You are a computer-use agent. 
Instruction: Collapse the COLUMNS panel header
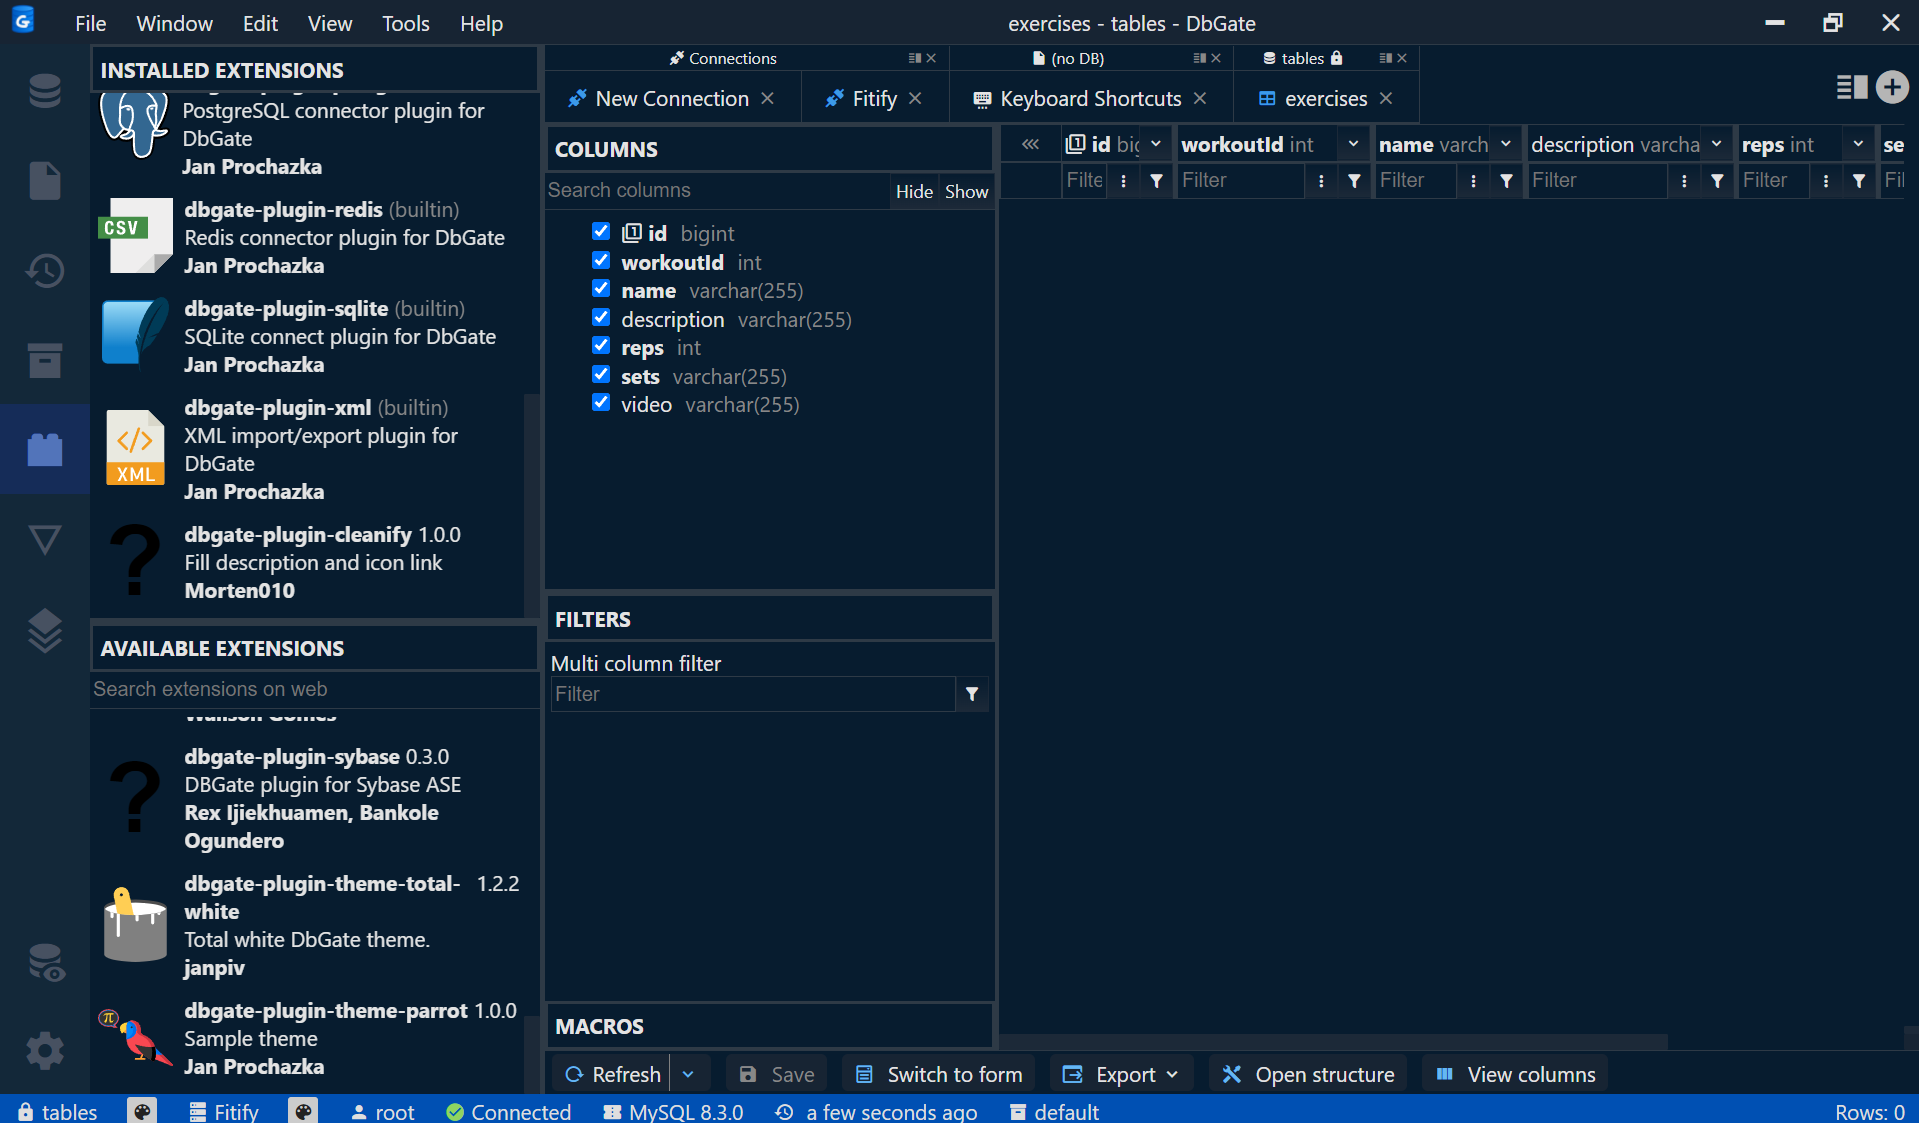(x=768, y=149)
